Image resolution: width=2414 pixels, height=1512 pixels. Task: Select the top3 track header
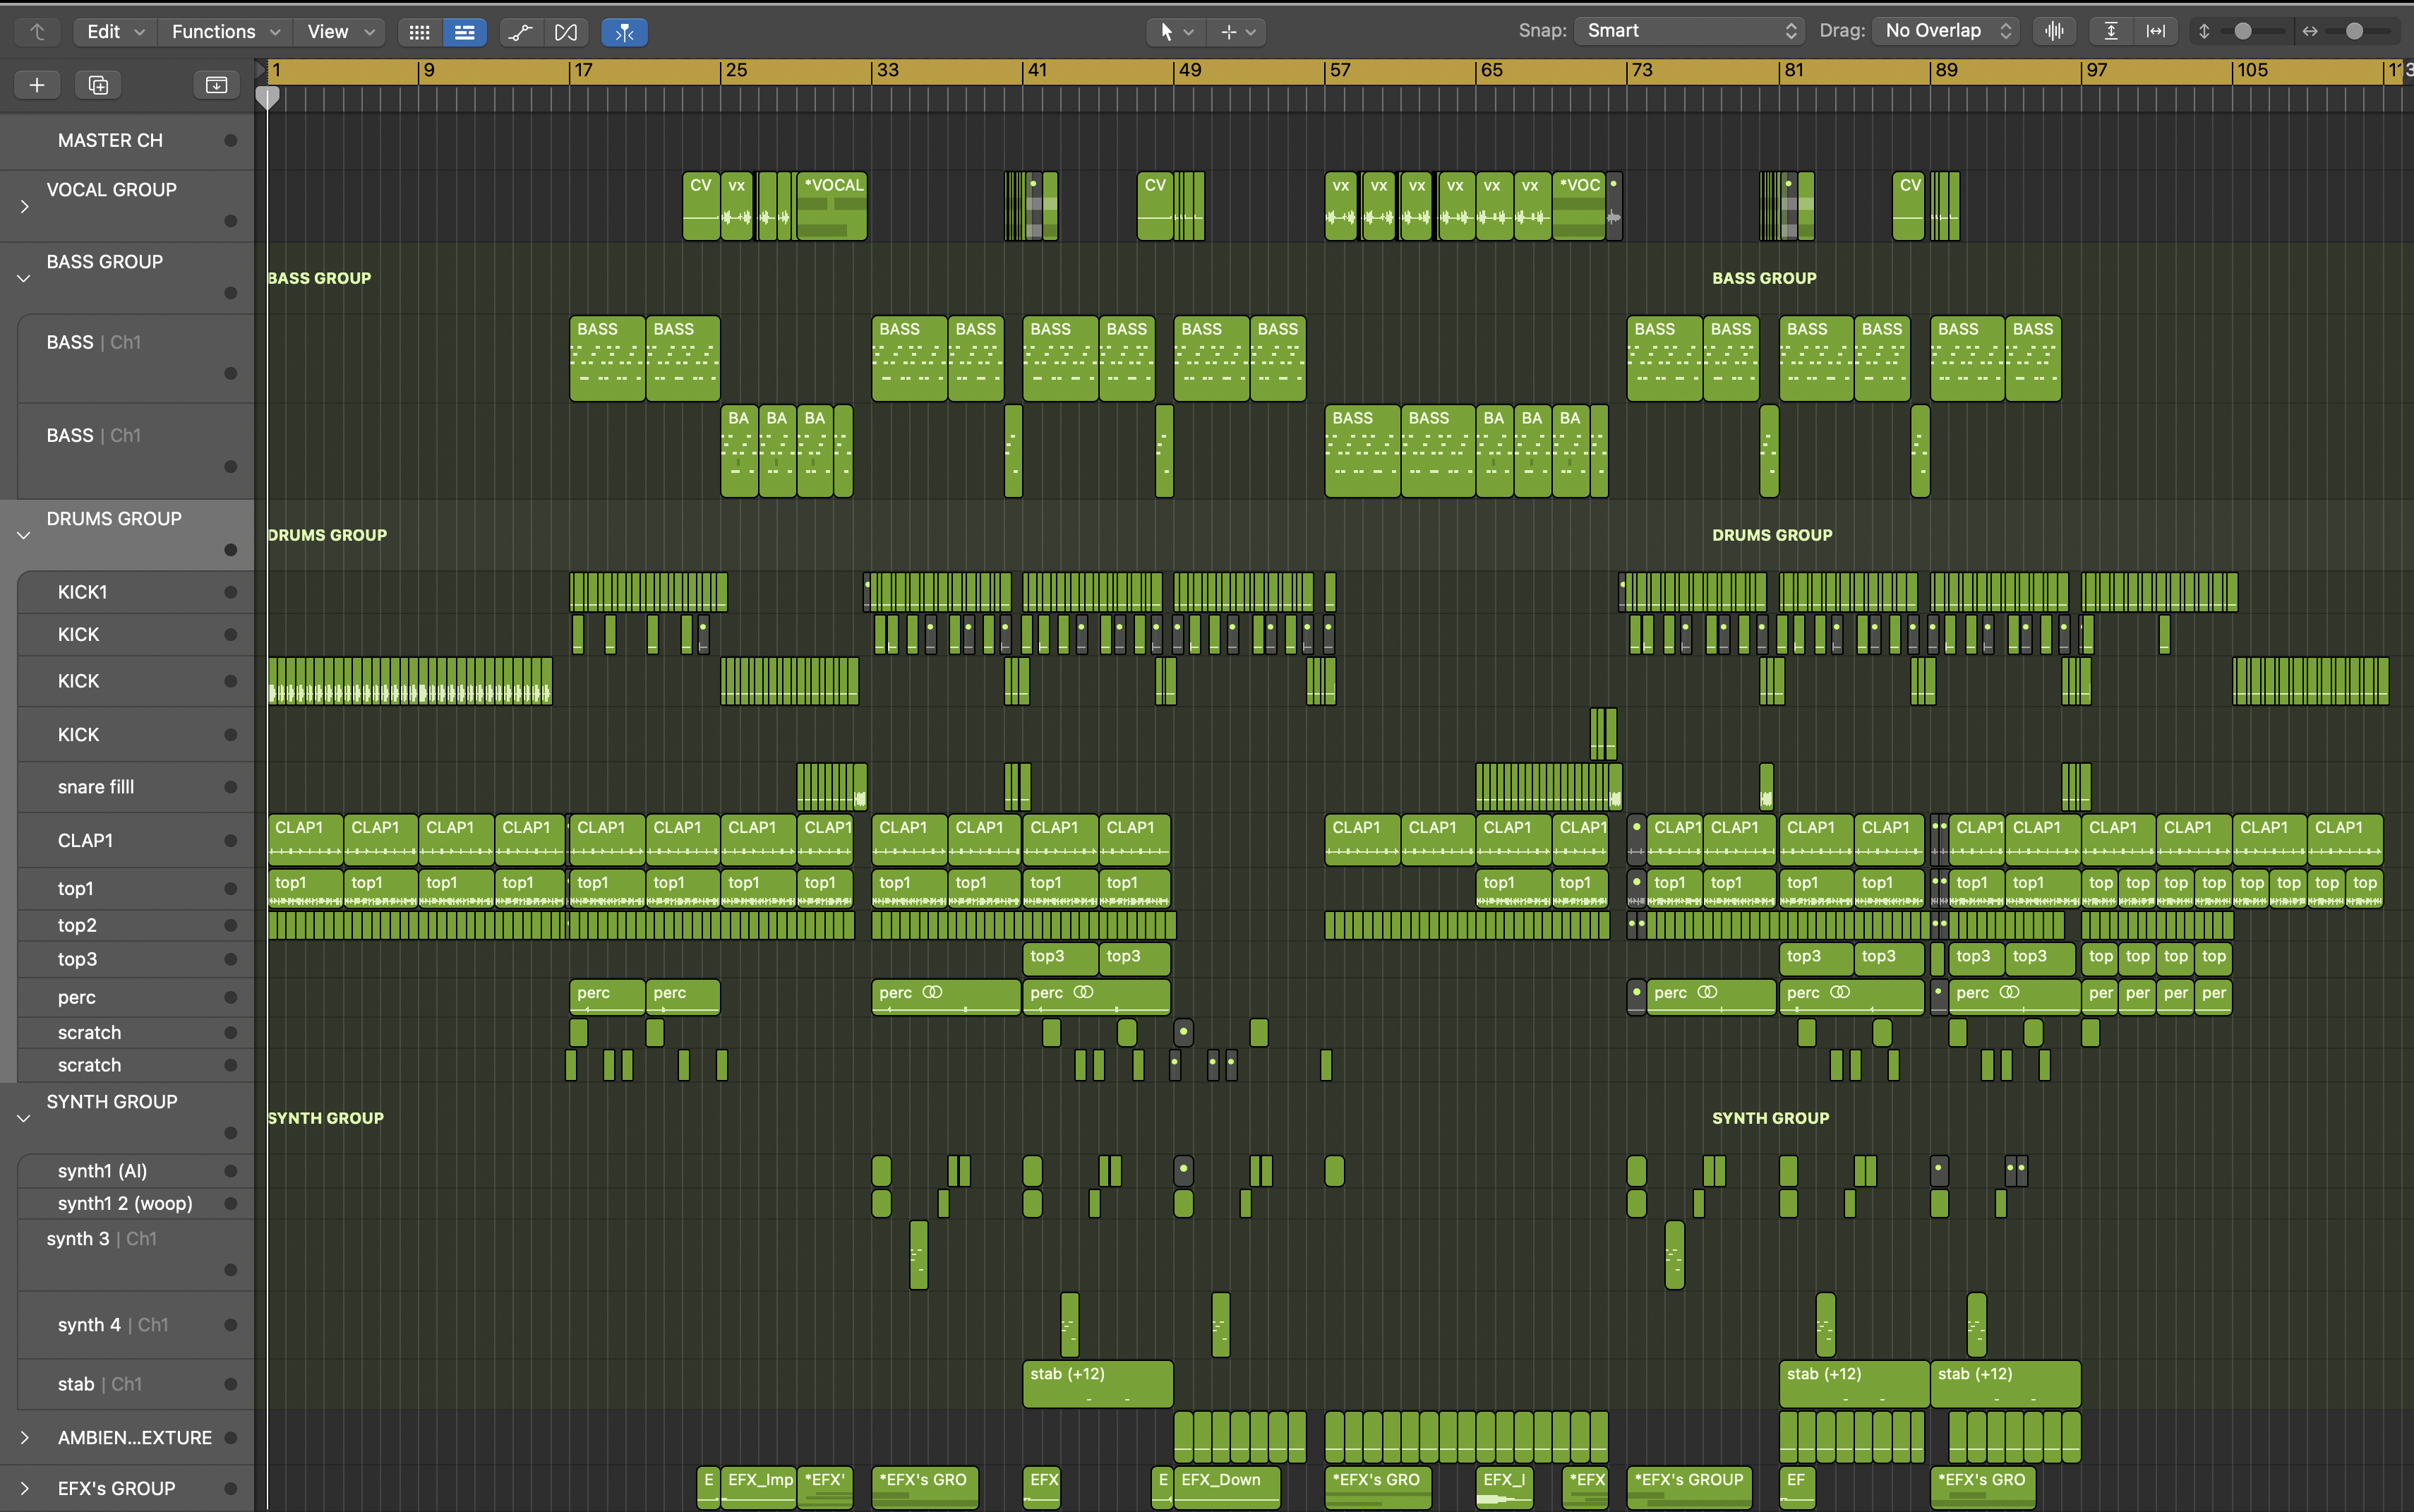[x=136, y=960]
